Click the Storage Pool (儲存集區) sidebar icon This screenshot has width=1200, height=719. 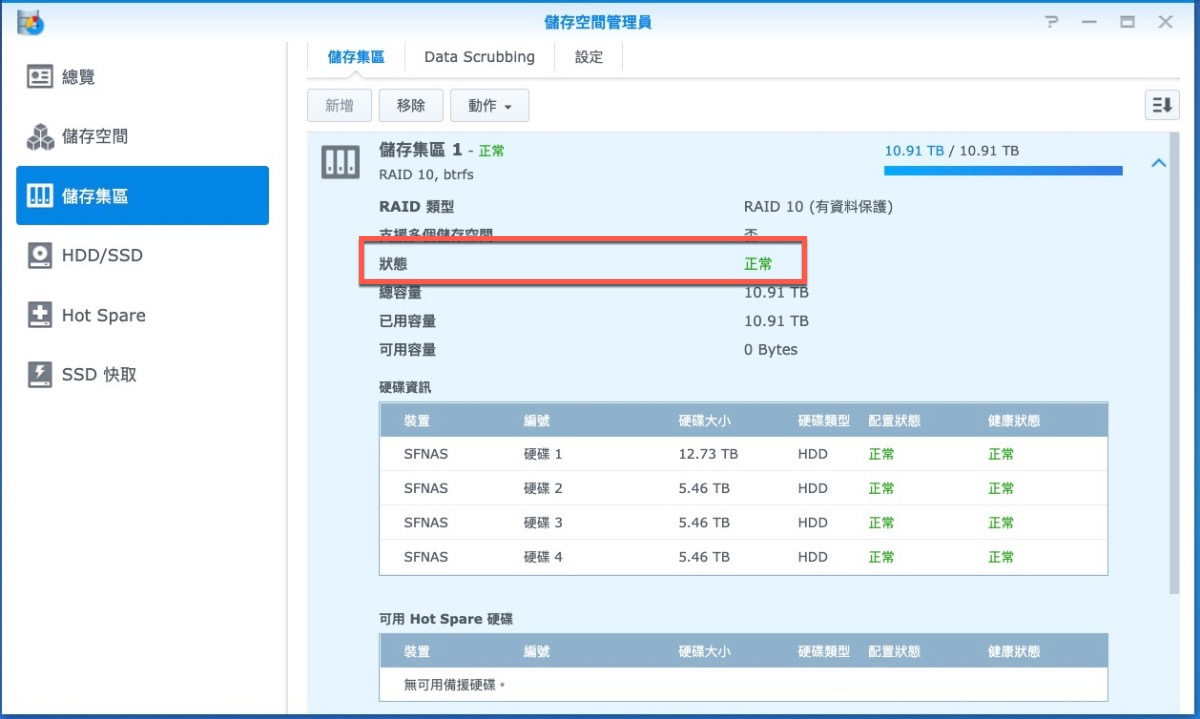coord(40,196)
